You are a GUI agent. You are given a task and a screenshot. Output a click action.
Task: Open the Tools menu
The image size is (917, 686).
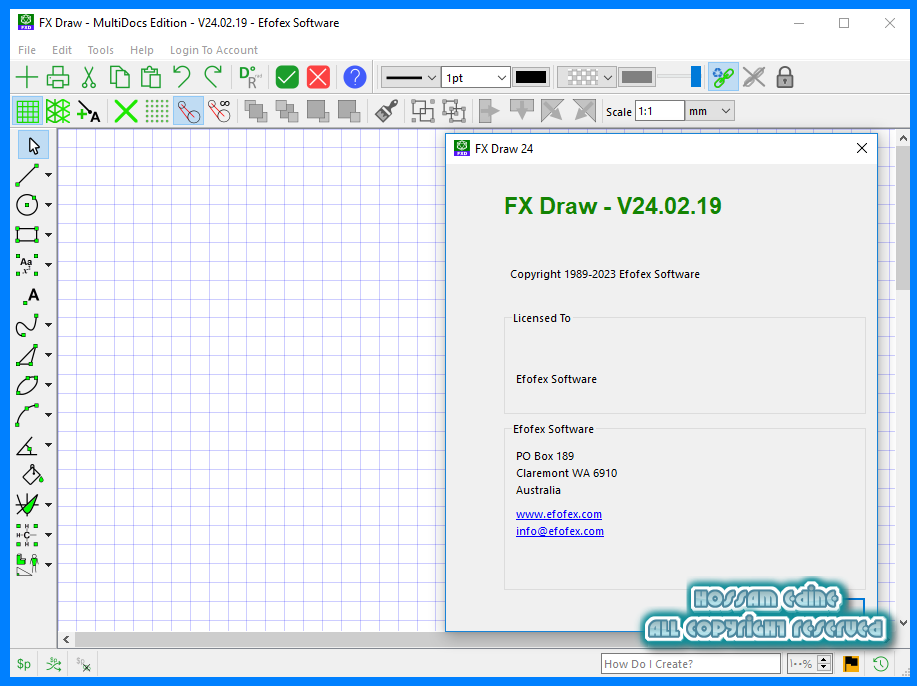click(x=101, y=50)
